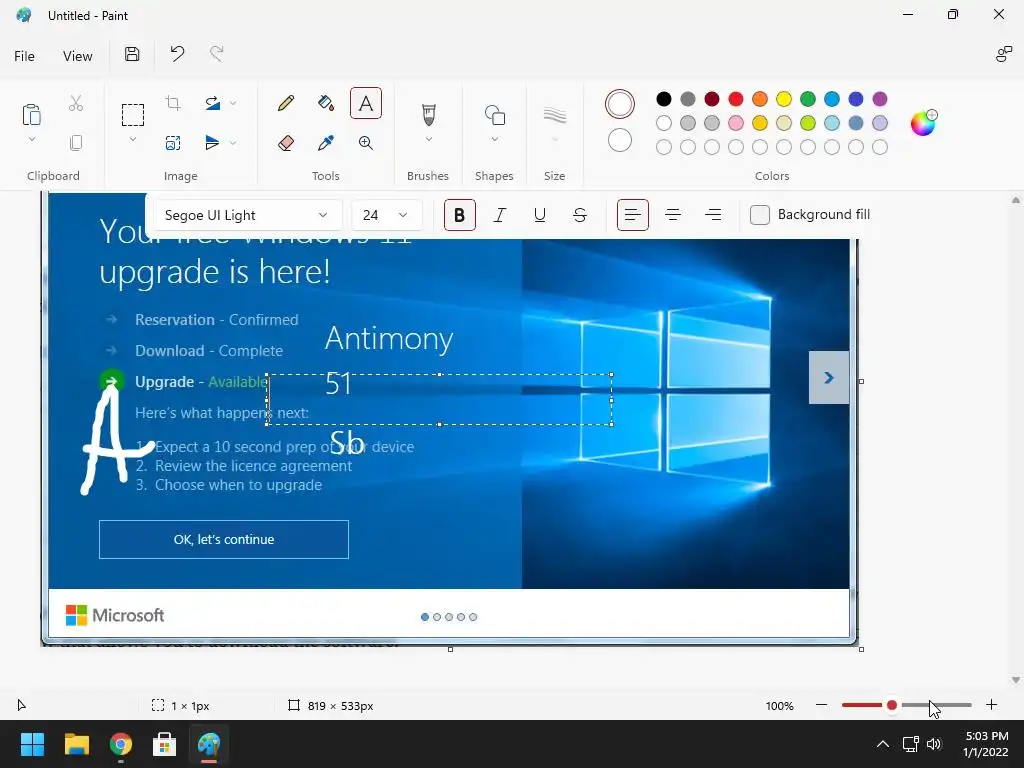
Task: Expand the Brushes dropdown arrow
Action: click(x=428, y=139)
